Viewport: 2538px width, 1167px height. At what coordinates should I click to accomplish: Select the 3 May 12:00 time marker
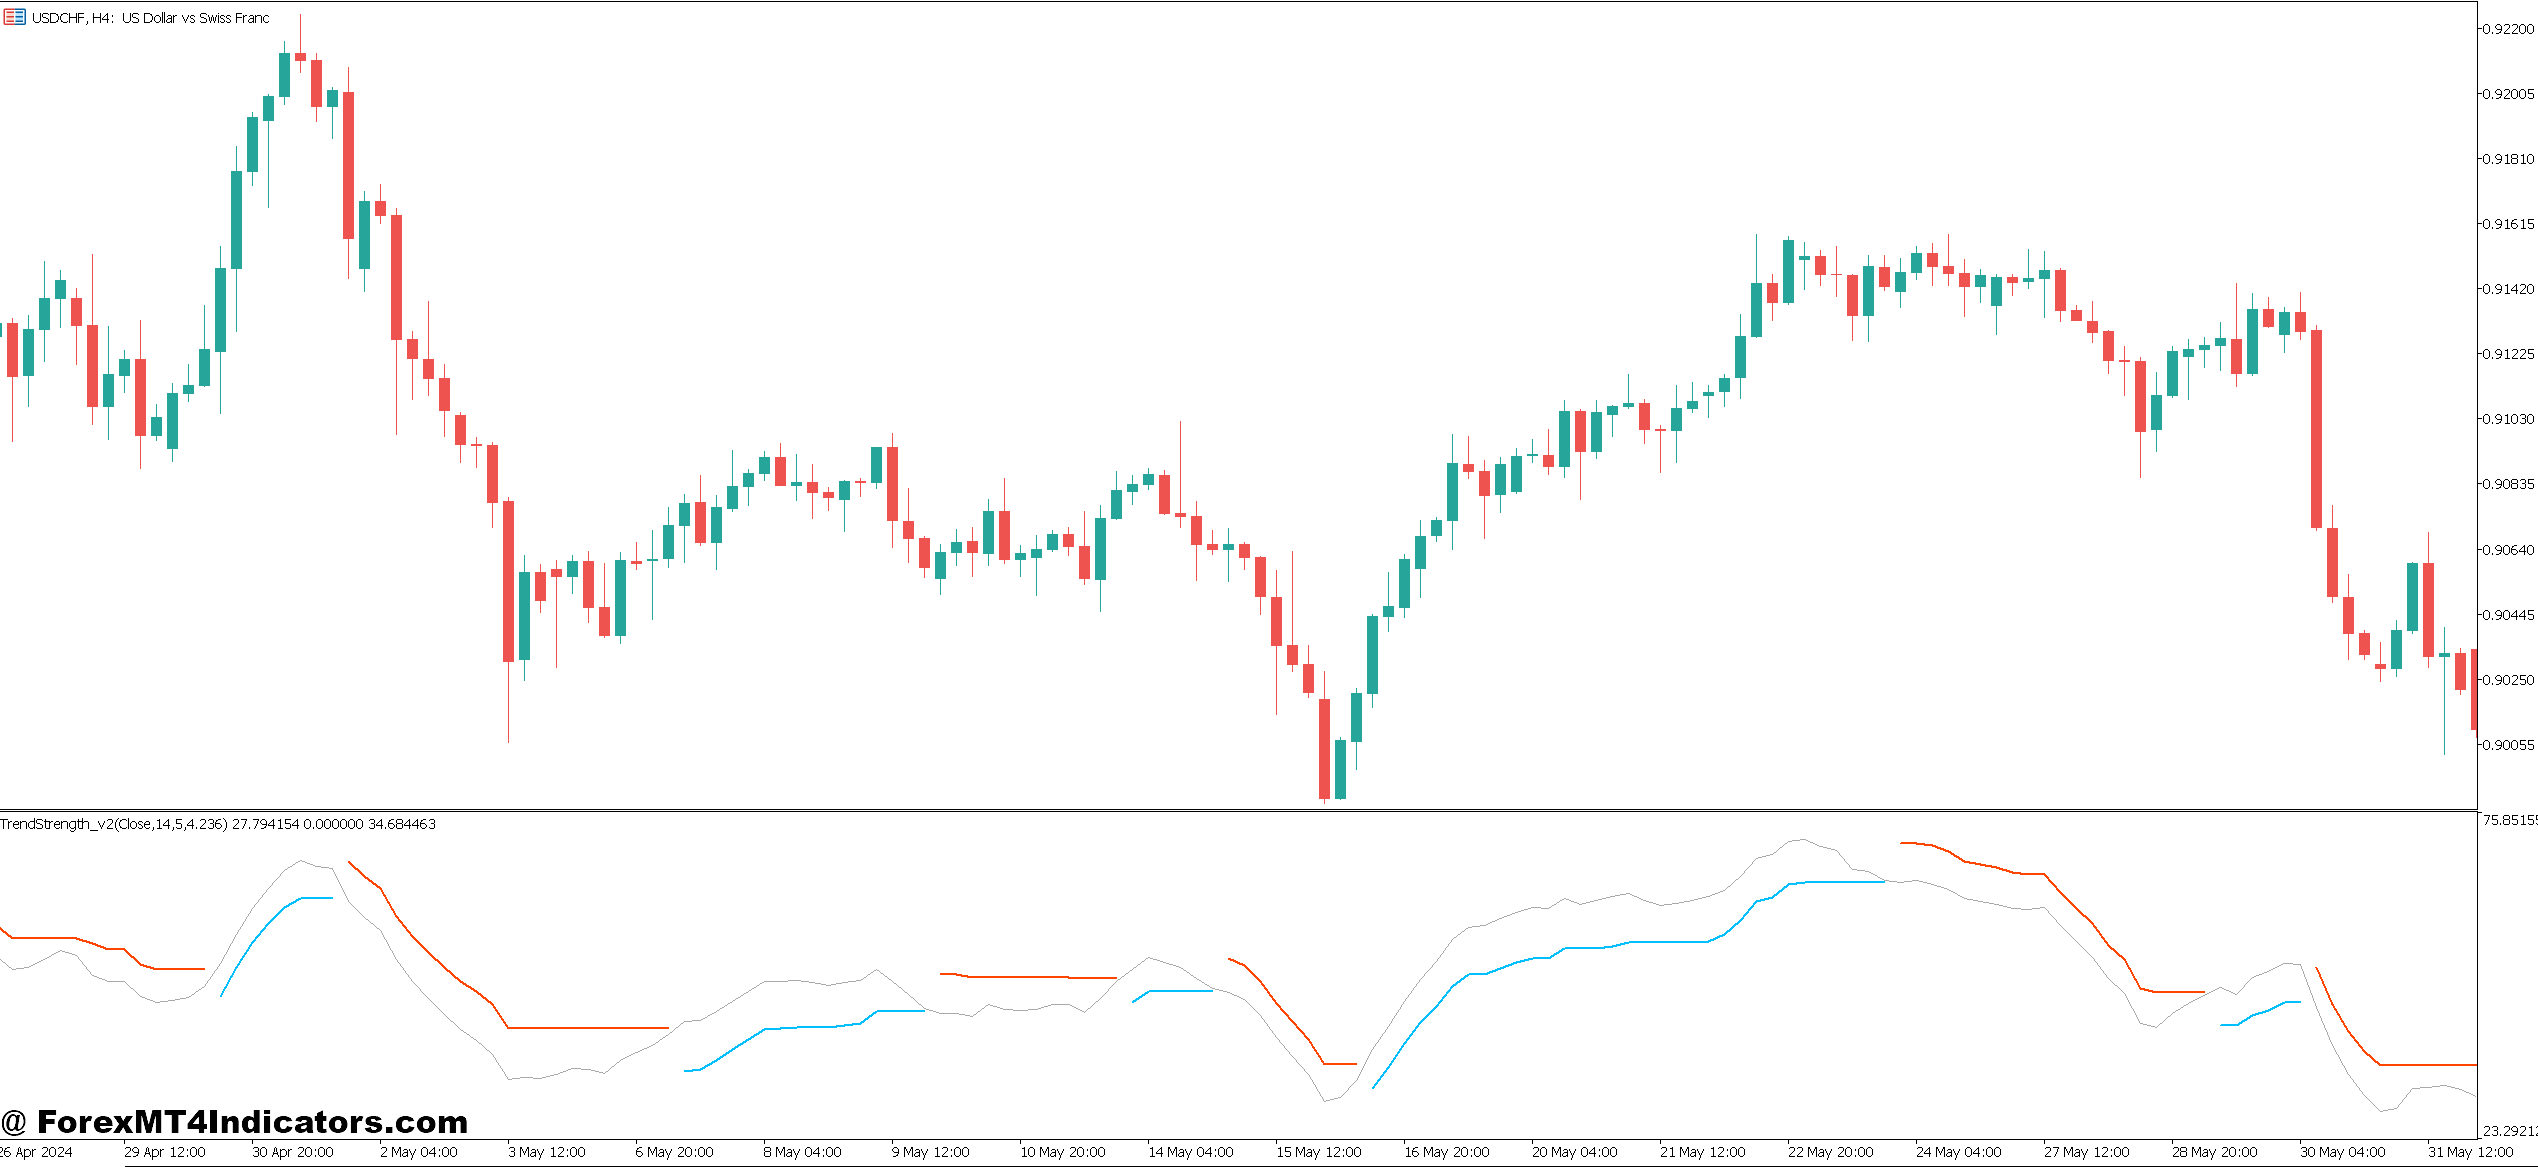pyautogui.click(x=546, y=1152)
